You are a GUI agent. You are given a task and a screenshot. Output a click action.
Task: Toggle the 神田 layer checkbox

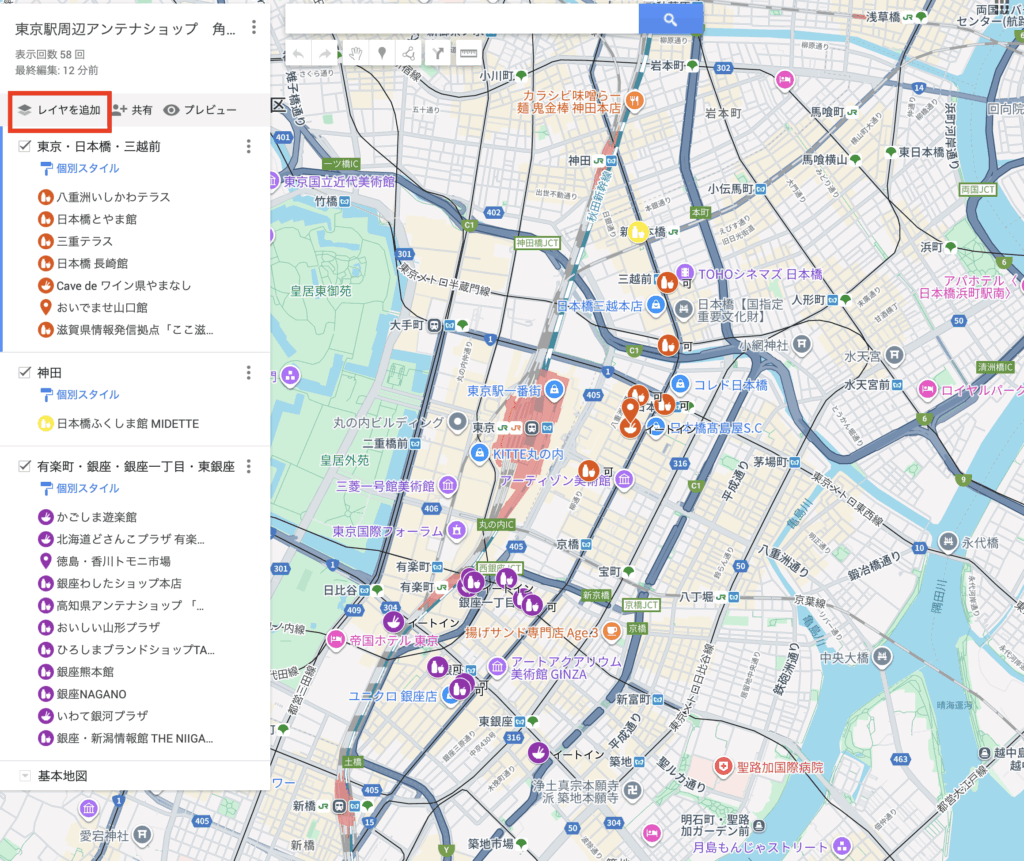[x=26, y=373]
